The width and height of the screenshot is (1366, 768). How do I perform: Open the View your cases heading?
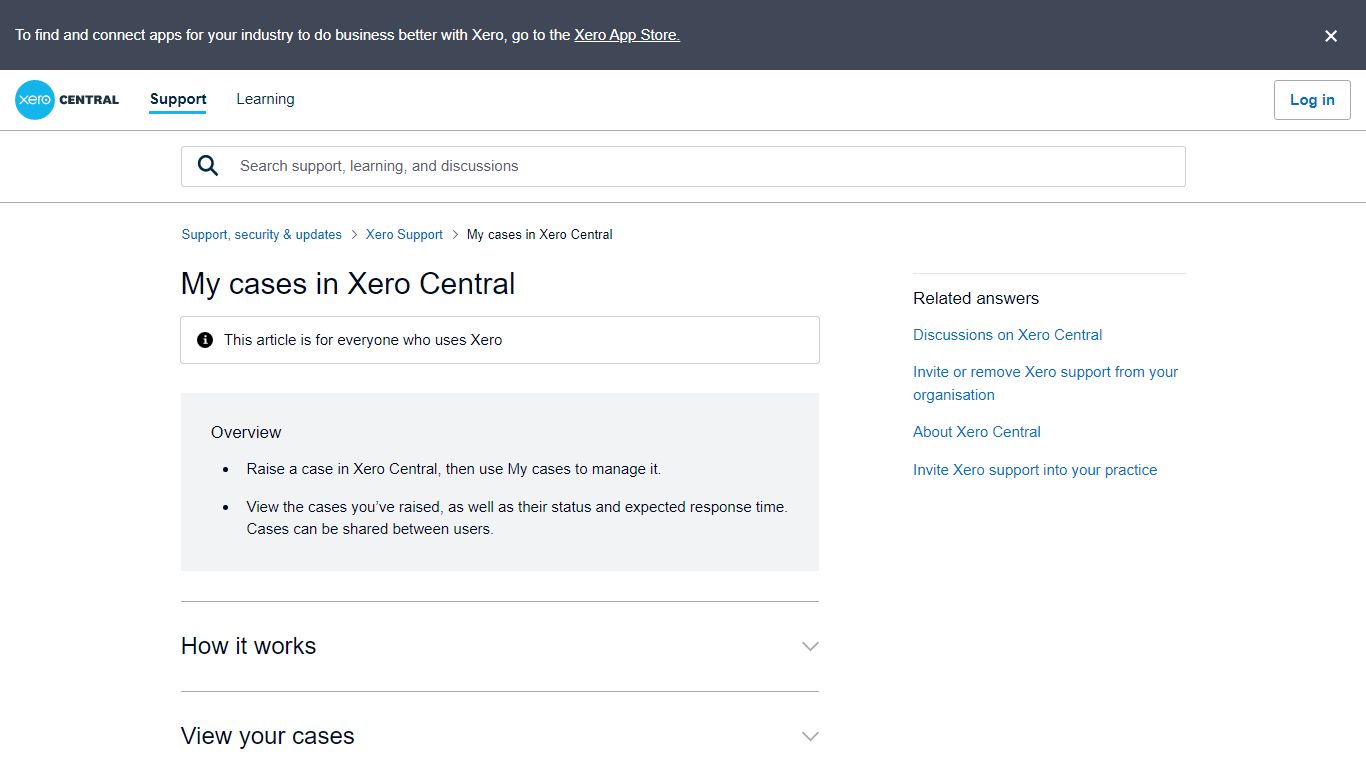pos(268,736)
